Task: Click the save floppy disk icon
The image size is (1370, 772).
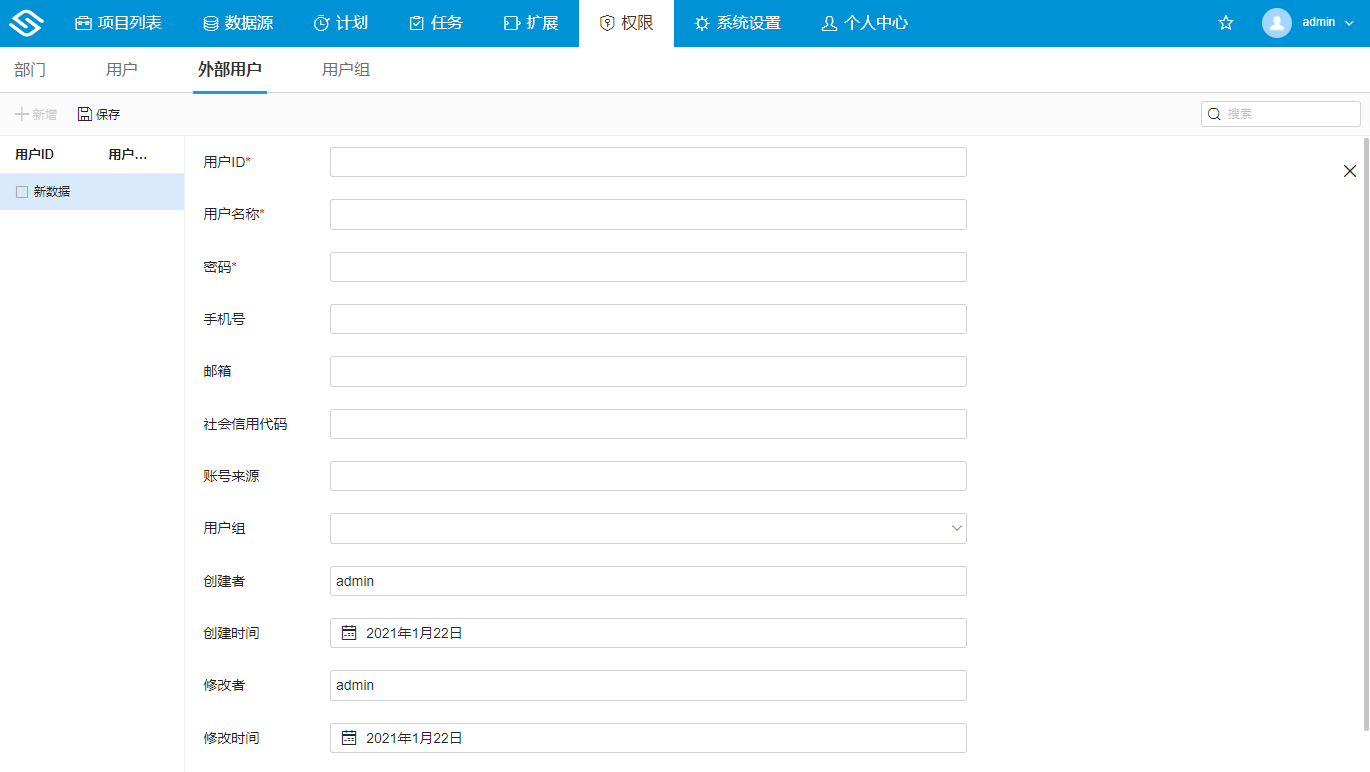Action: [x=85, y=114]
